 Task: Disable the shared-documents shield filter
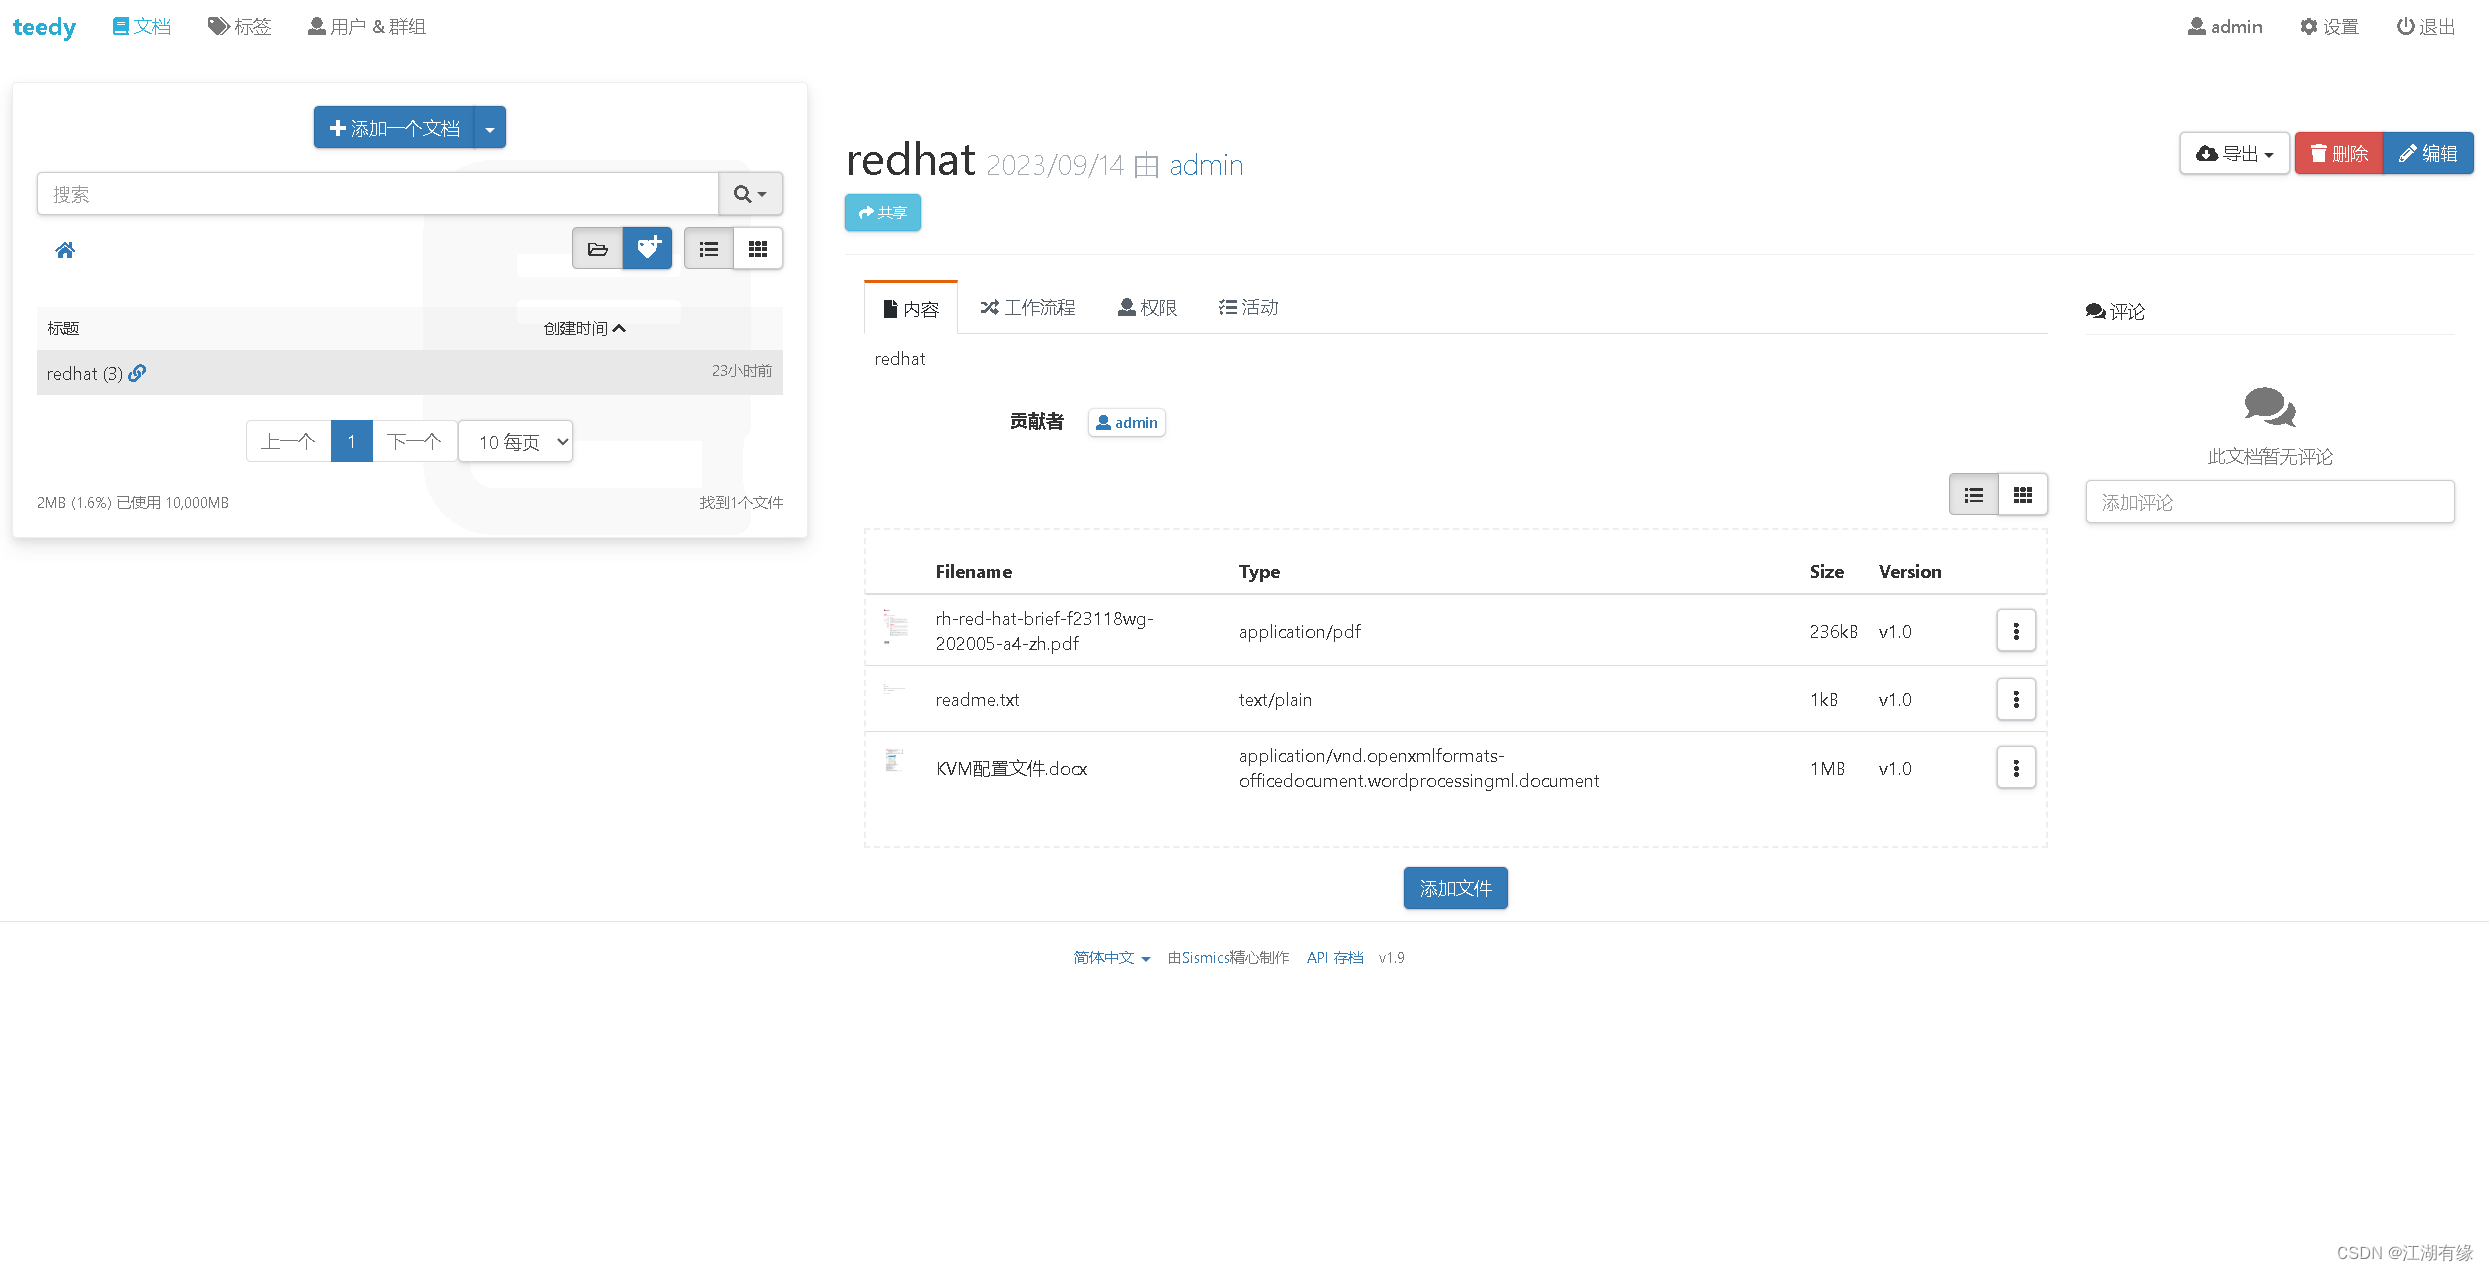point(647,248)
